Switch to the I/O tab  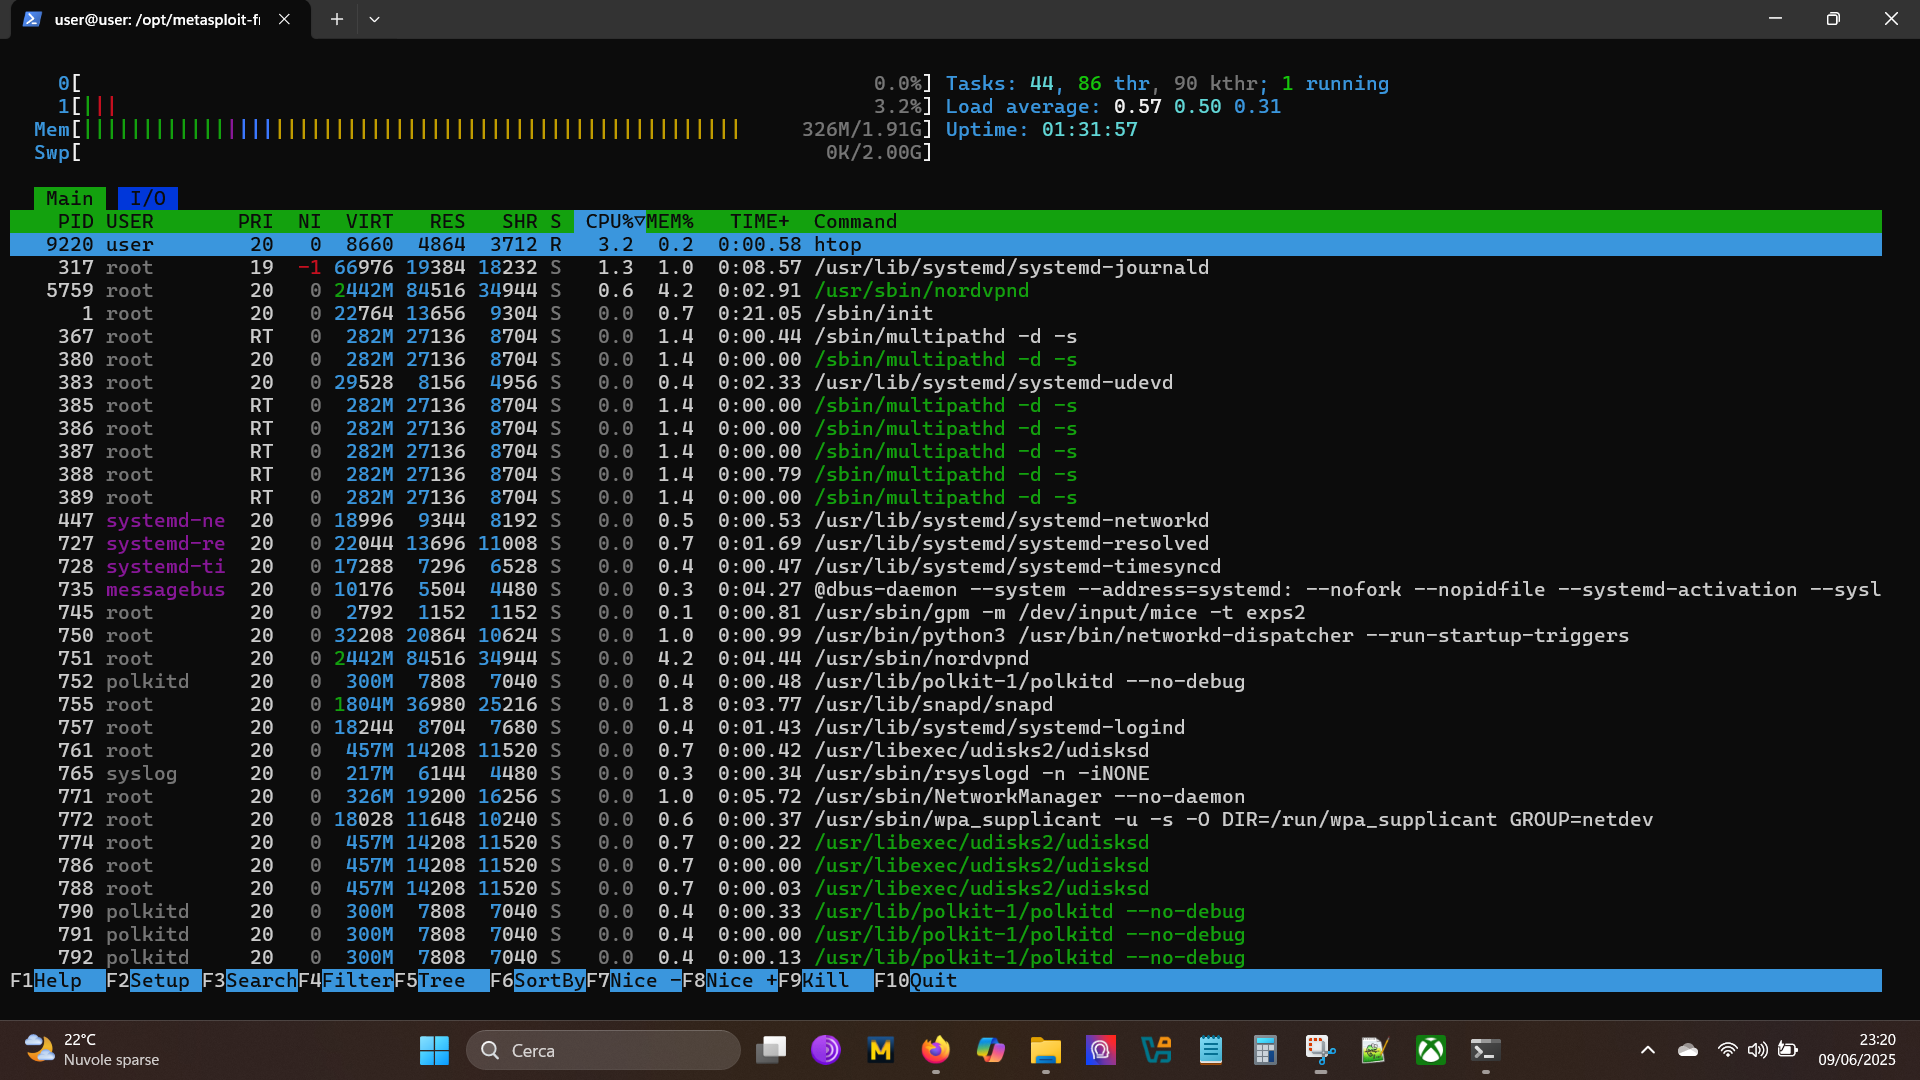tap(148, 198)
